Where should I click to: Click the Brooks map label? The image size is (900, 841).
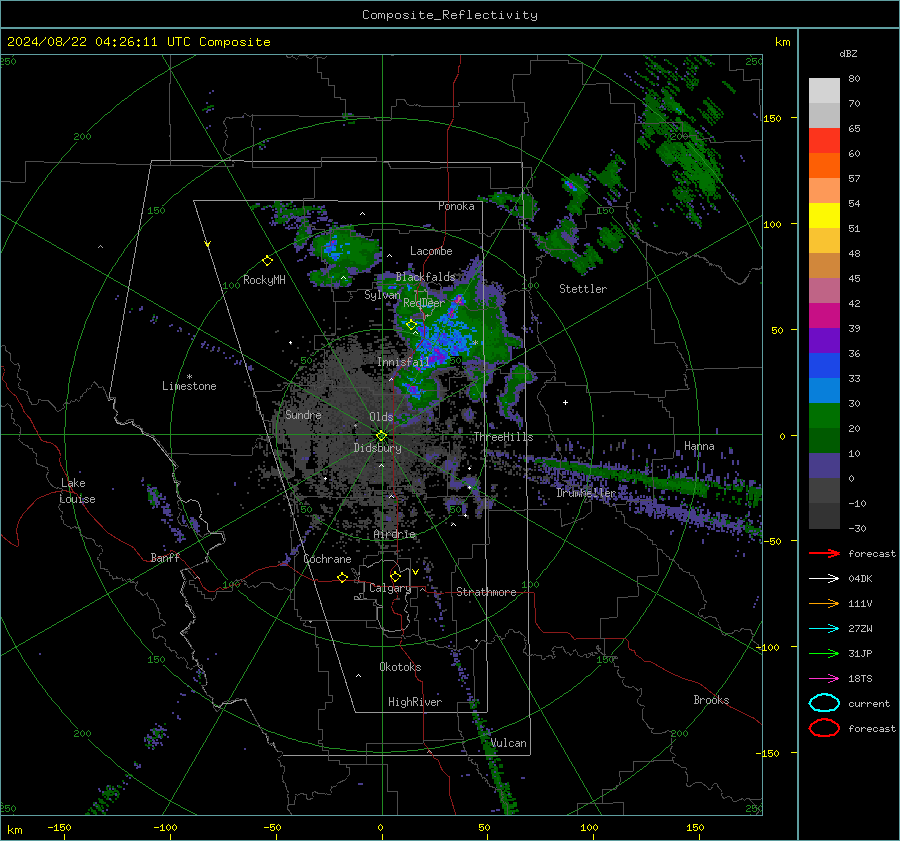pyautogui.click(x=711, y=700)
